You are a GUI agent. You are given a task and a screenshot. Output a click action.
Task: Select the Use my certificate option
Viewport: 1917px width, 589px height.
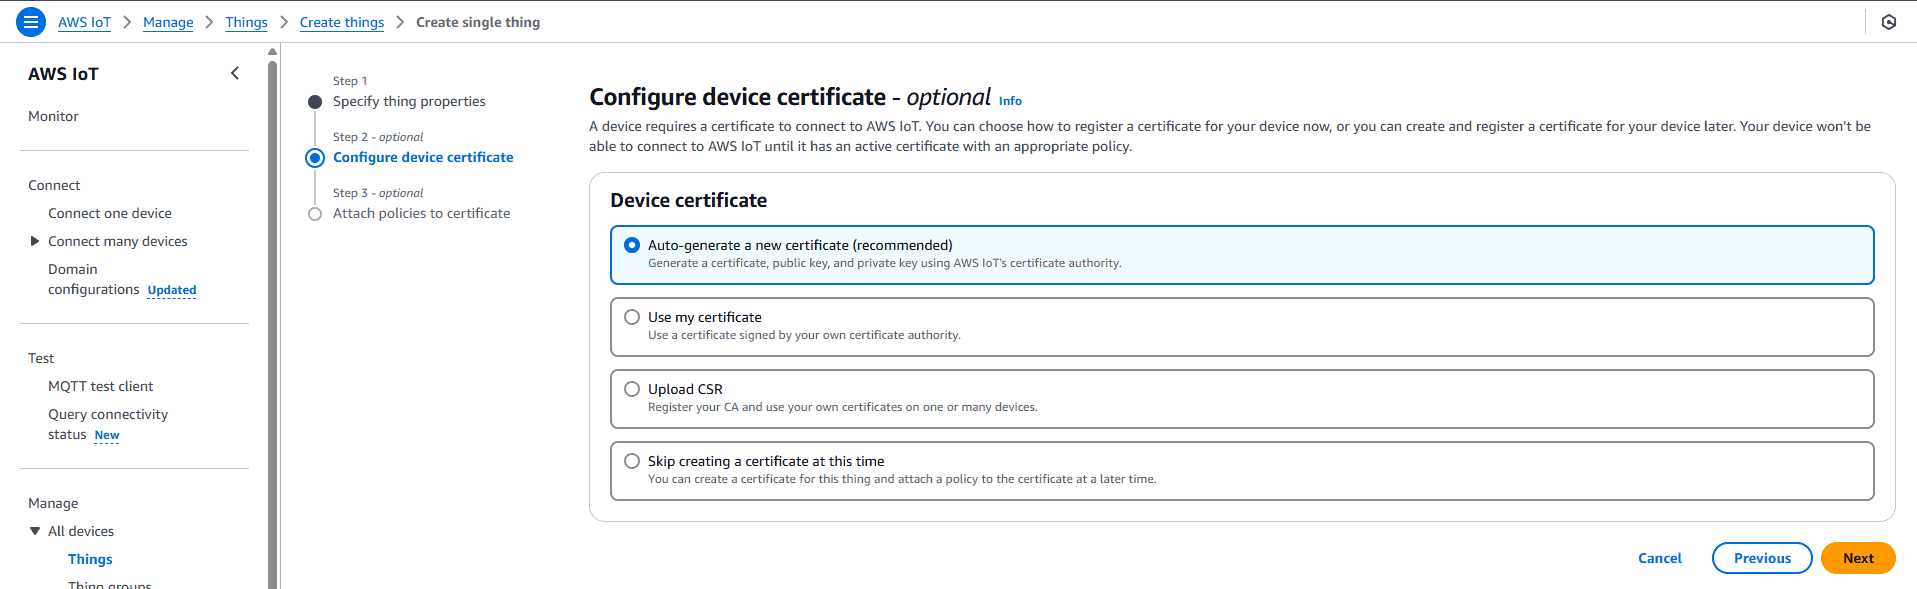632,317
